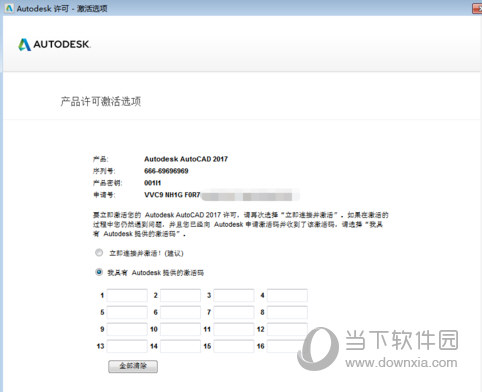Click activation code field 1
This screenshot has height=392, width=482.
[x=127, y=295]
